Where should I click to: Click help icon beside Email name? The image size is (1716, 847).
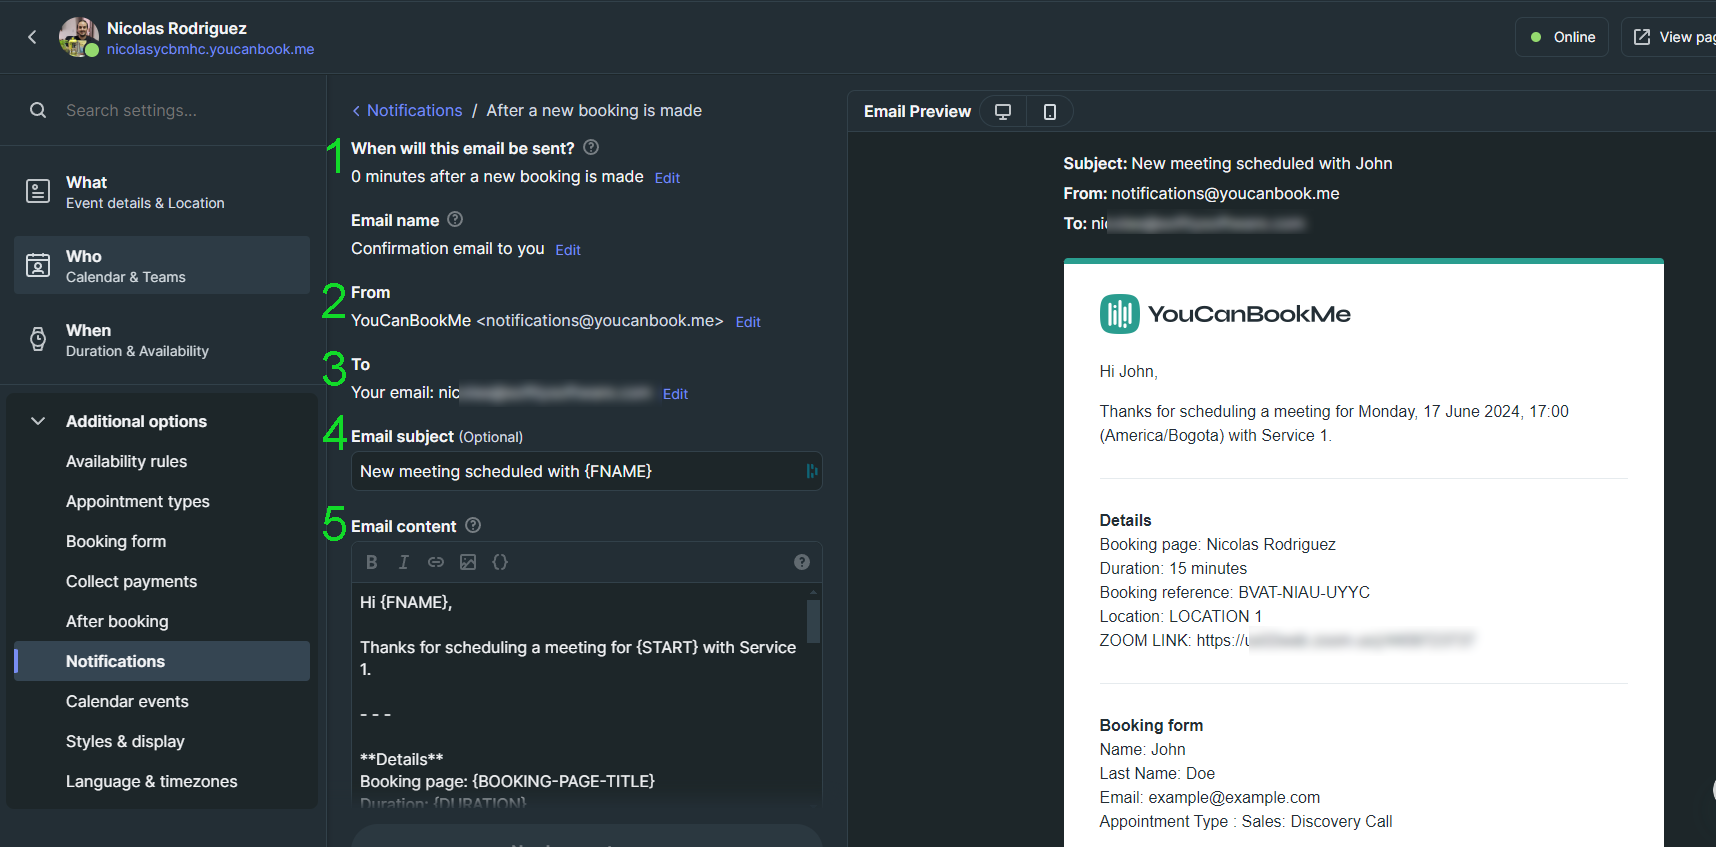455,219
